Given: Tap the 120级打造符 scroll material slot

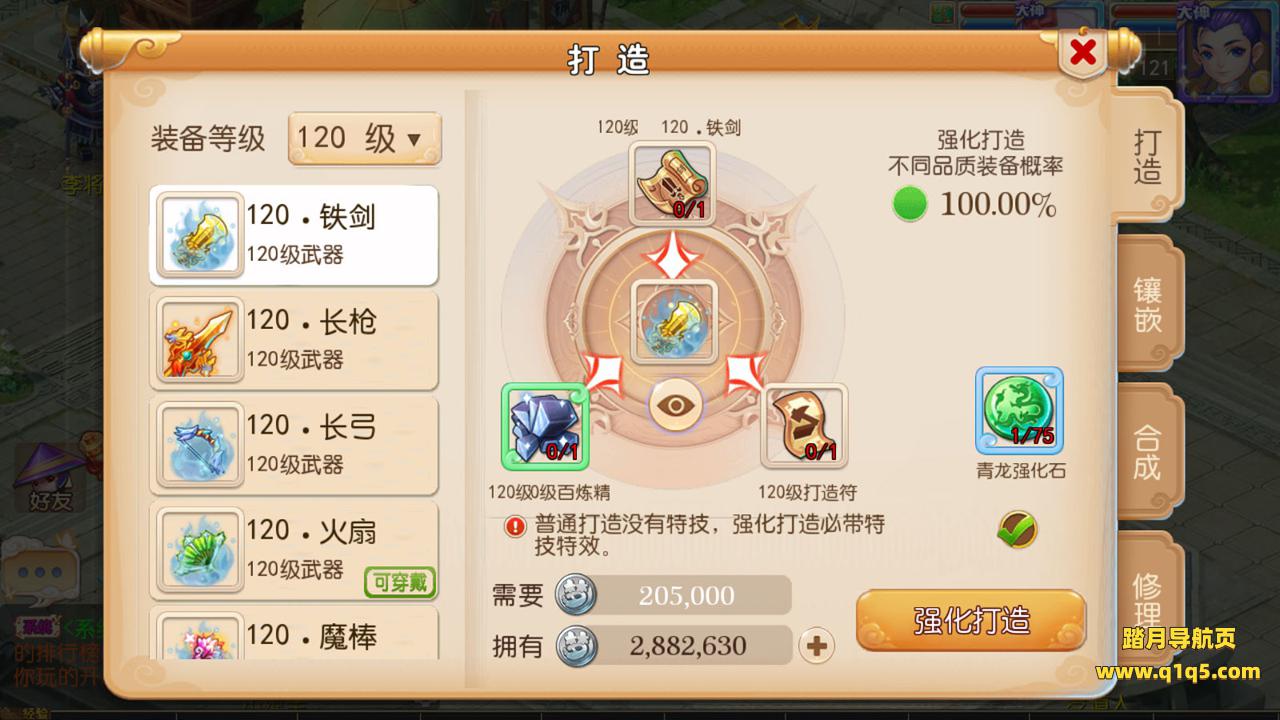Looking at the screenshot, I should click(x=804, y=426).
